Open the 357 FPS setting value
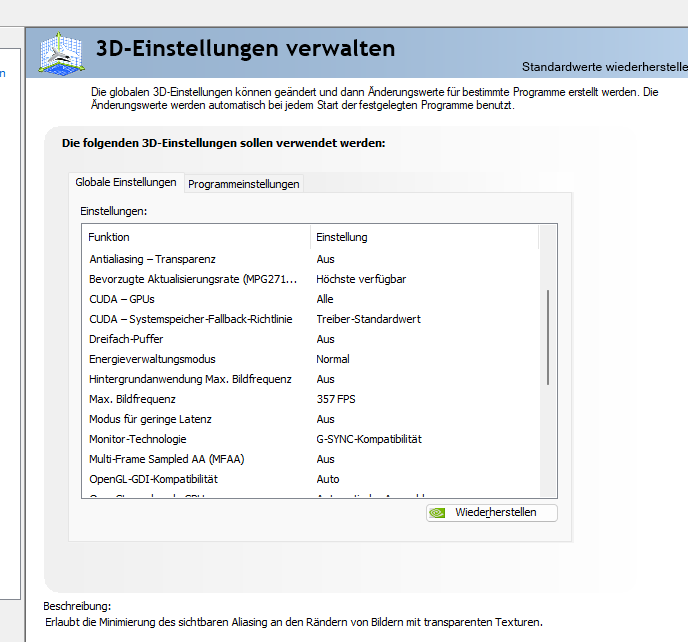This screenshot has width=688, height=642. click(x=336, y=399)
